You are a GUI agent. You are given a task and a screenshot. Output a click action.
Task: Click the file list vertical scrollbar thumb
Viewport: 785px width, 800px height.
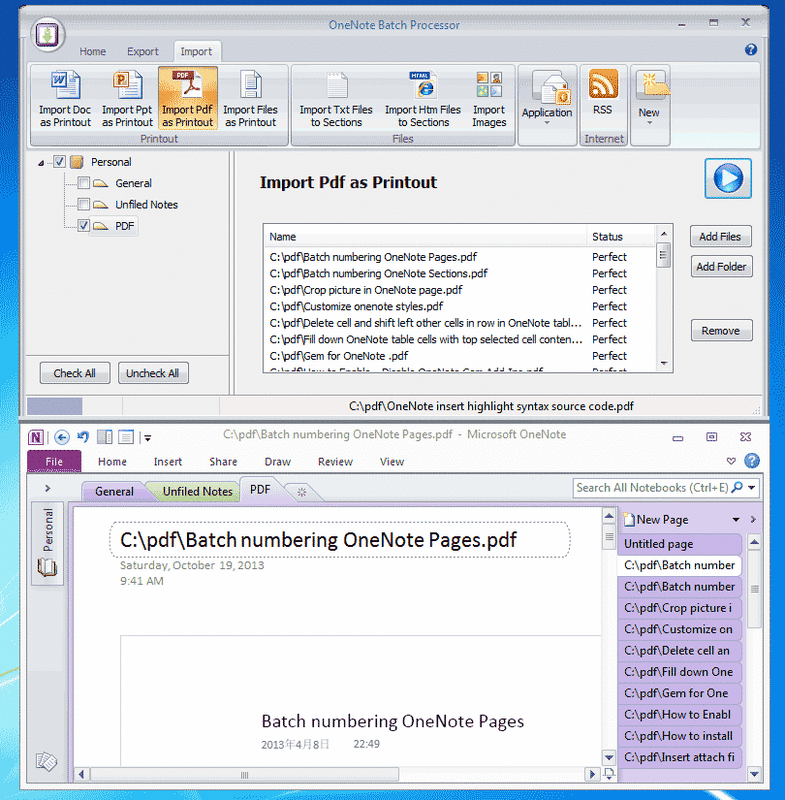pos(663,255)
